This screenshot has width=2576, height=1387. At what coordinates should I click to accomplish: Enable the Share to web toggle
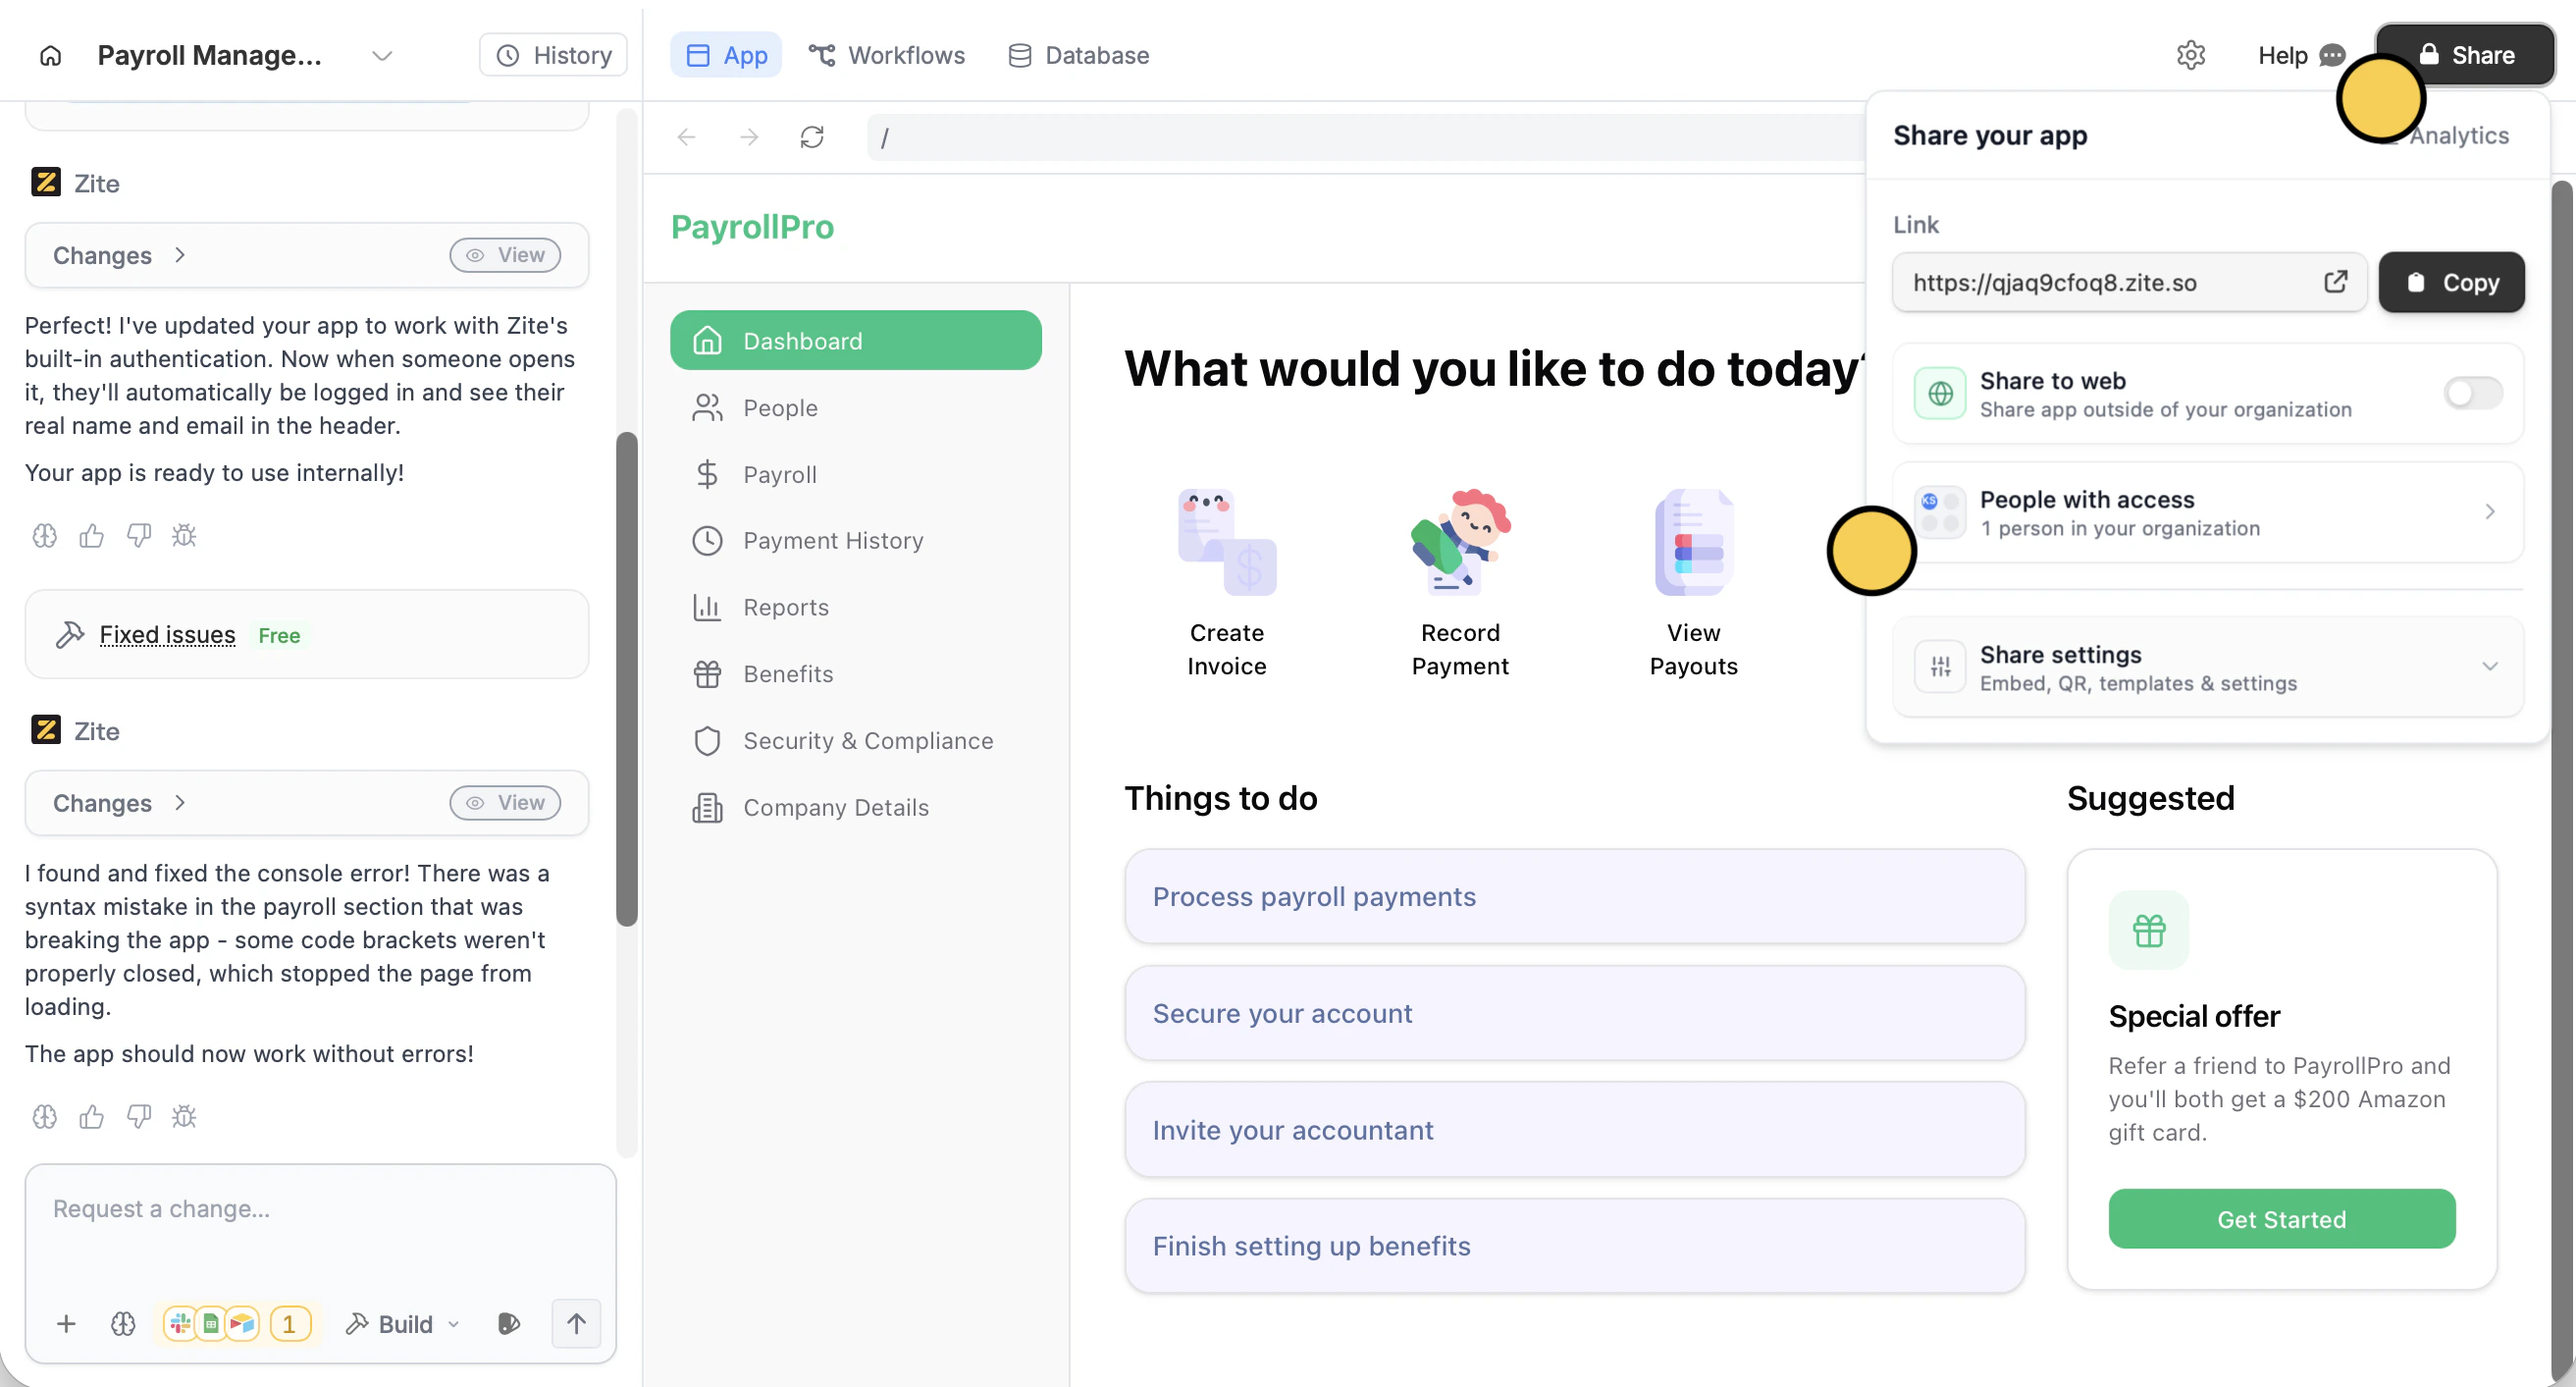[x=2472, y=393]
